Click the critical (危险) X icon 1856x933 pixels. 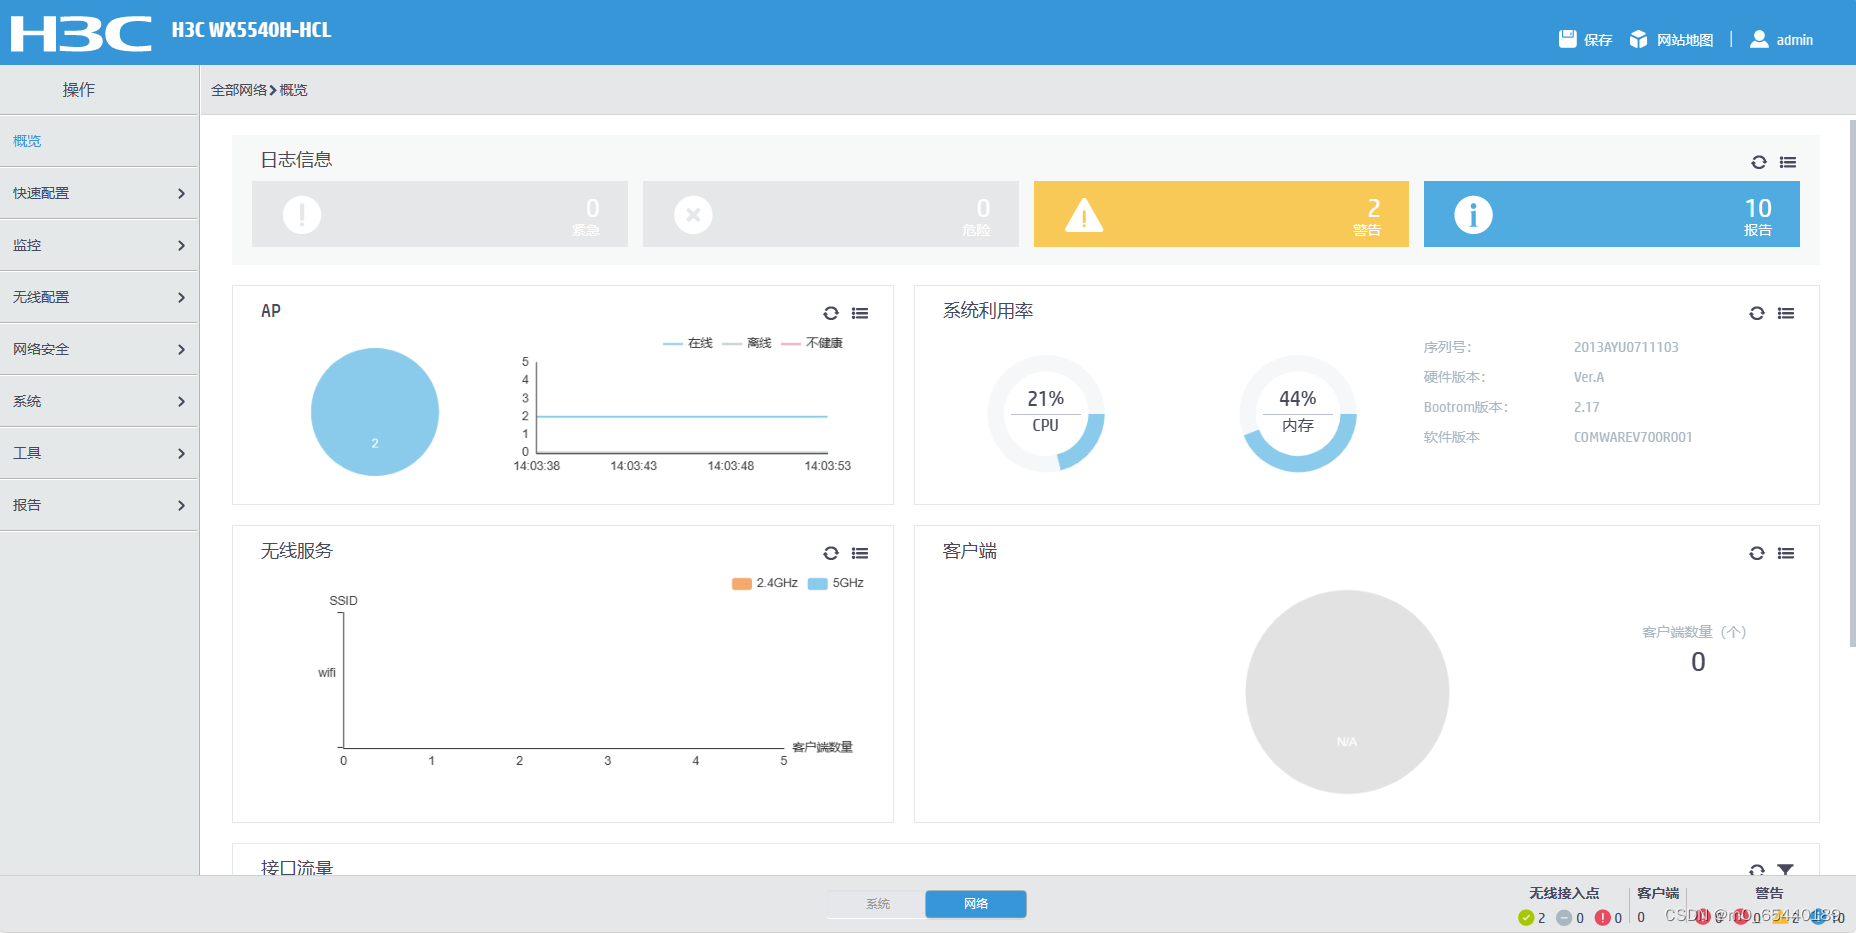(x=693, y=214)
